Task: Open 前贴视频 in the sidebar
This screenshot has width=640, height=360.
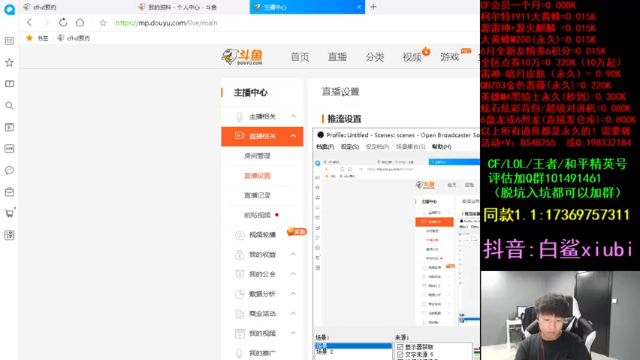Action: click(x=257, y=215)
